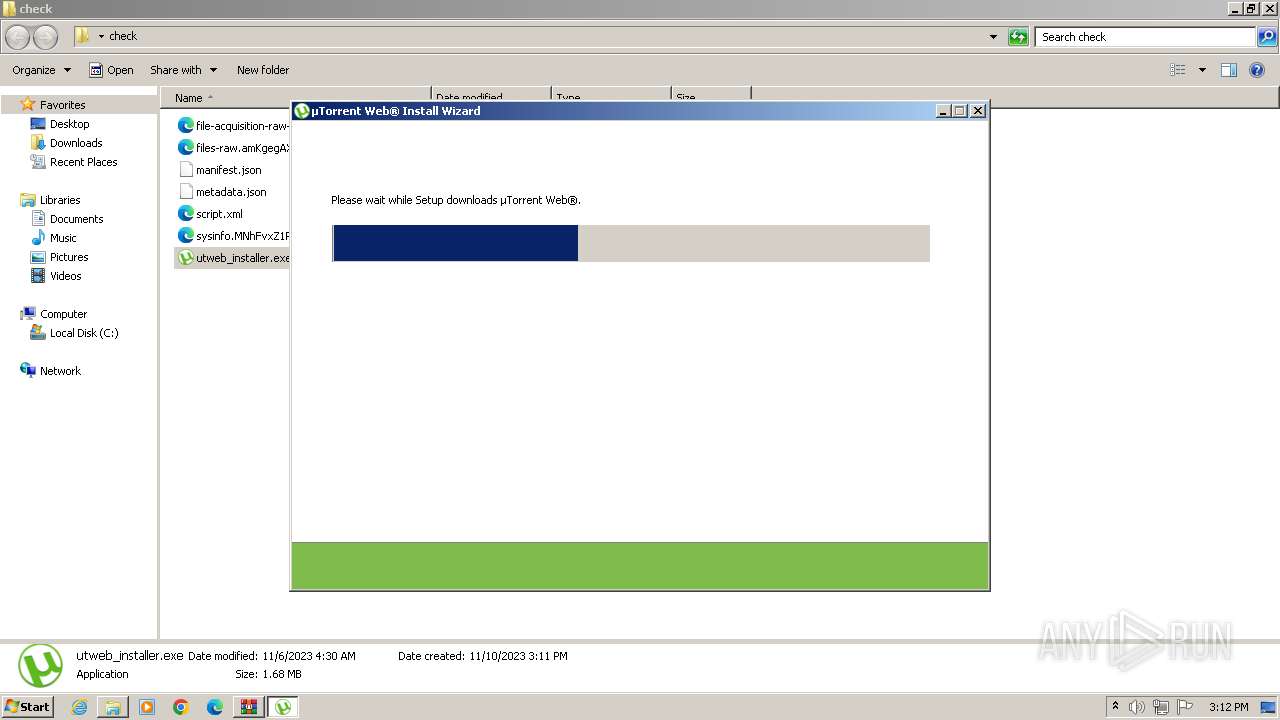Image resolution: width=1280 pixels, height=720 pixels.
Task: Show hidden tray icons arrow
Action: tap(1115, 707)
